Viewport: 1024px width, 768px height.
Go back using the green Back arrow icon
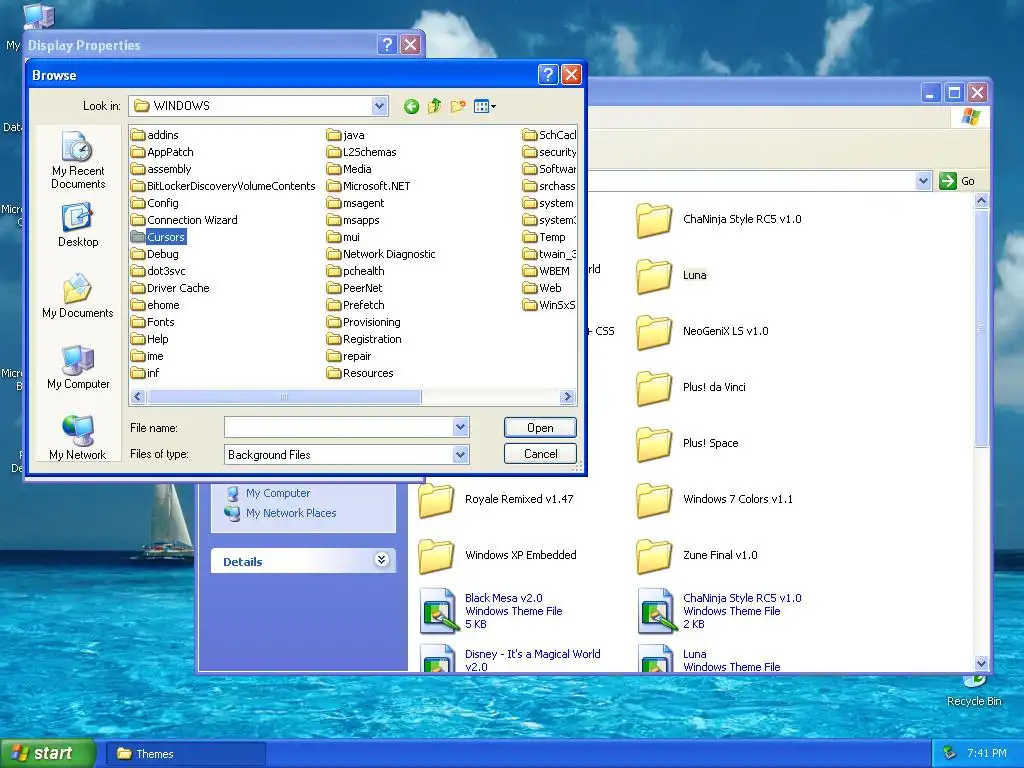(x=411, y=106)
